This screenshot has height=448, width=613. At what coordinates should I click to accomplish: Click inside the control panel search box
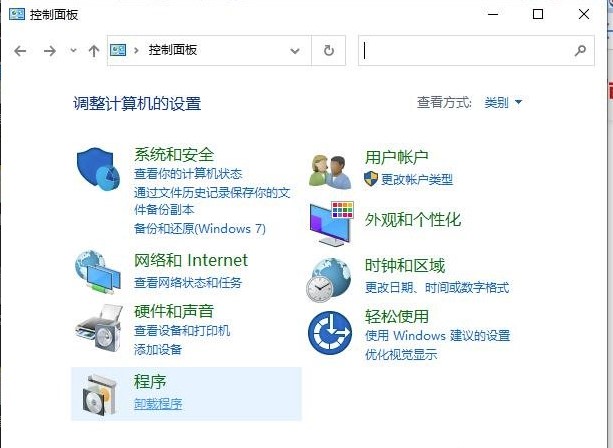coord(465,50)
